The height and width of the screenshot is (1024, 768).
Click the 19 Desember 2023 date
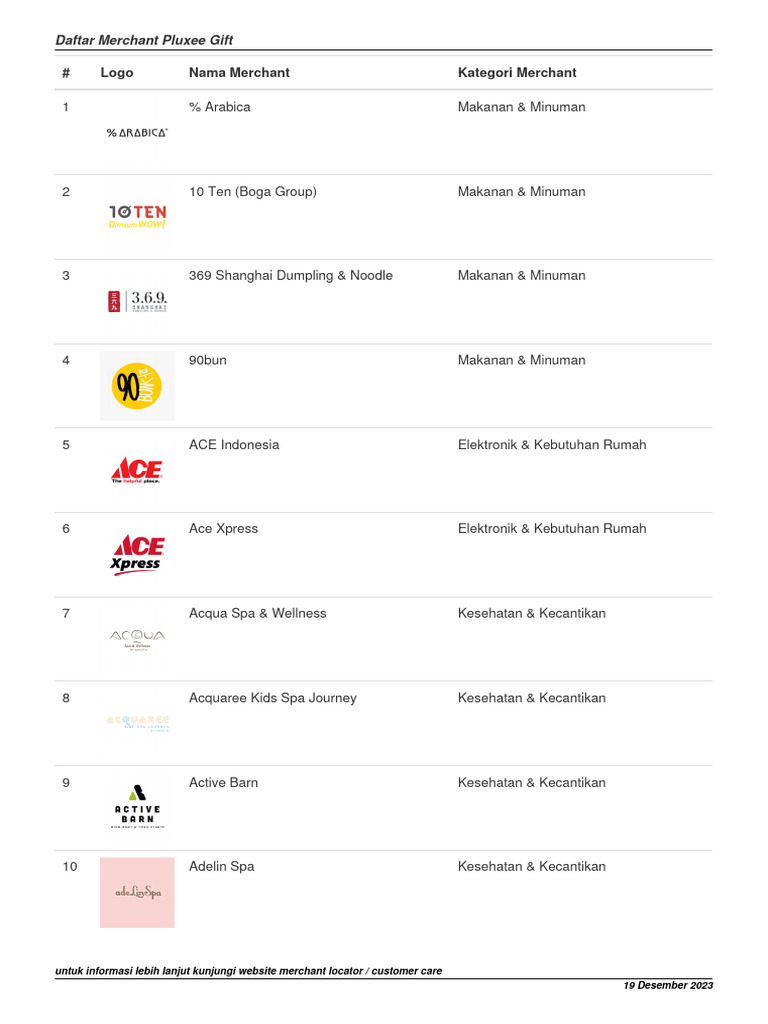668,986
